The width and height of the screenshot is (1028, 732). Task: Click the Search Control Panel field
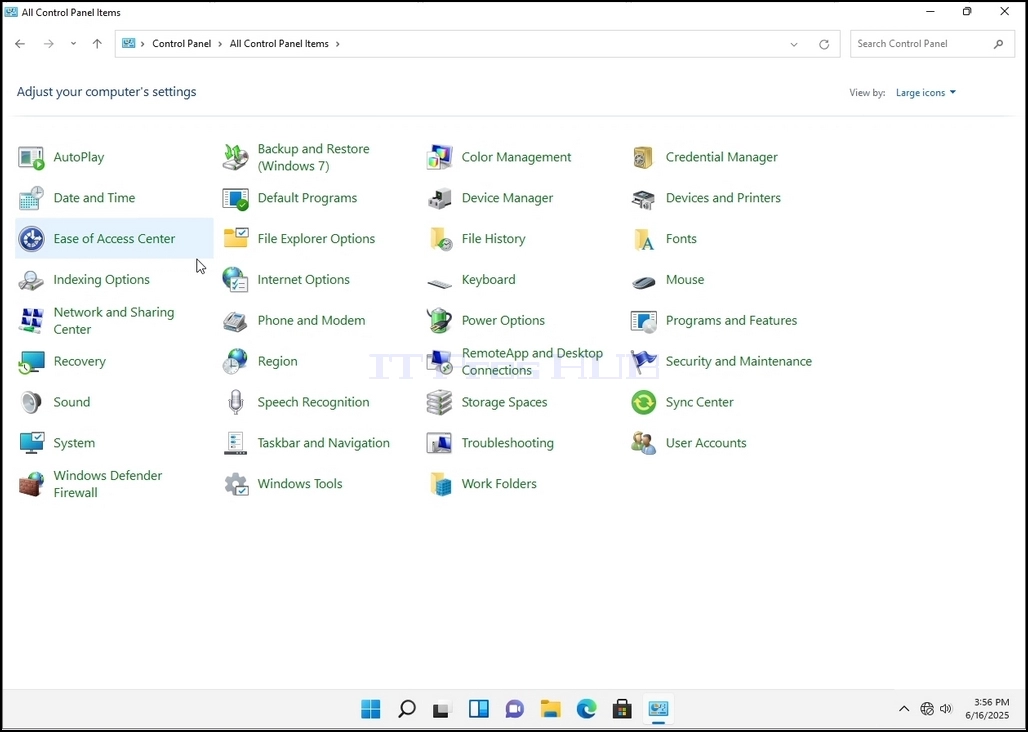932,44
